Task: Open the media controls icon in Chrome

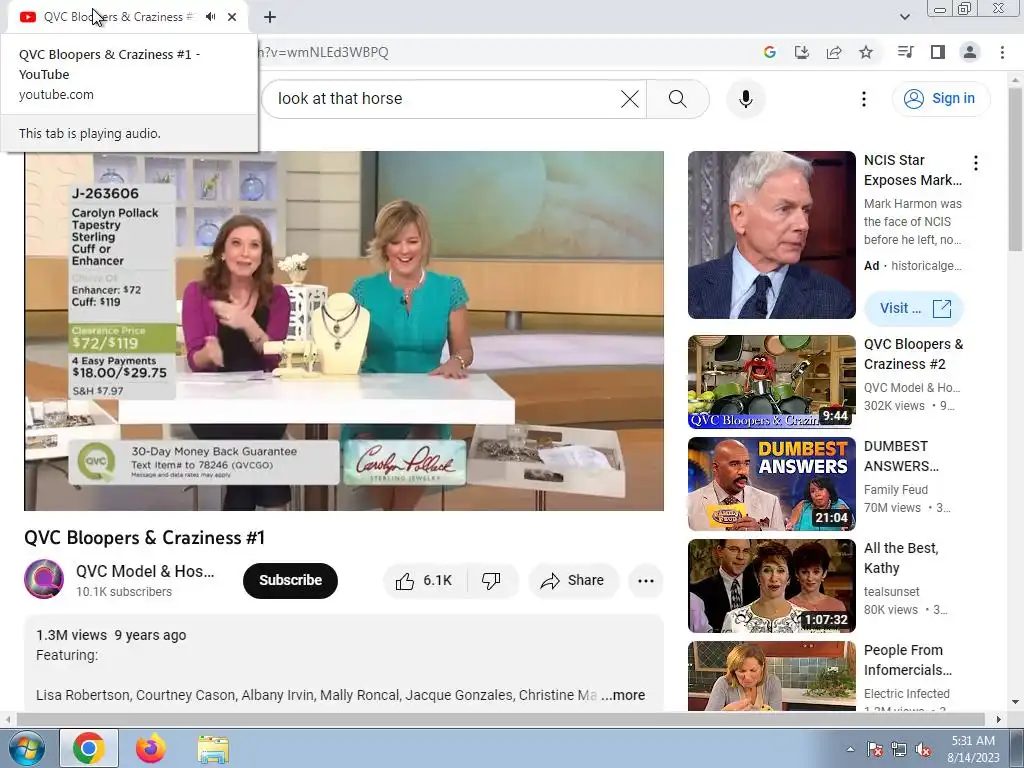Action: [905, 52]
